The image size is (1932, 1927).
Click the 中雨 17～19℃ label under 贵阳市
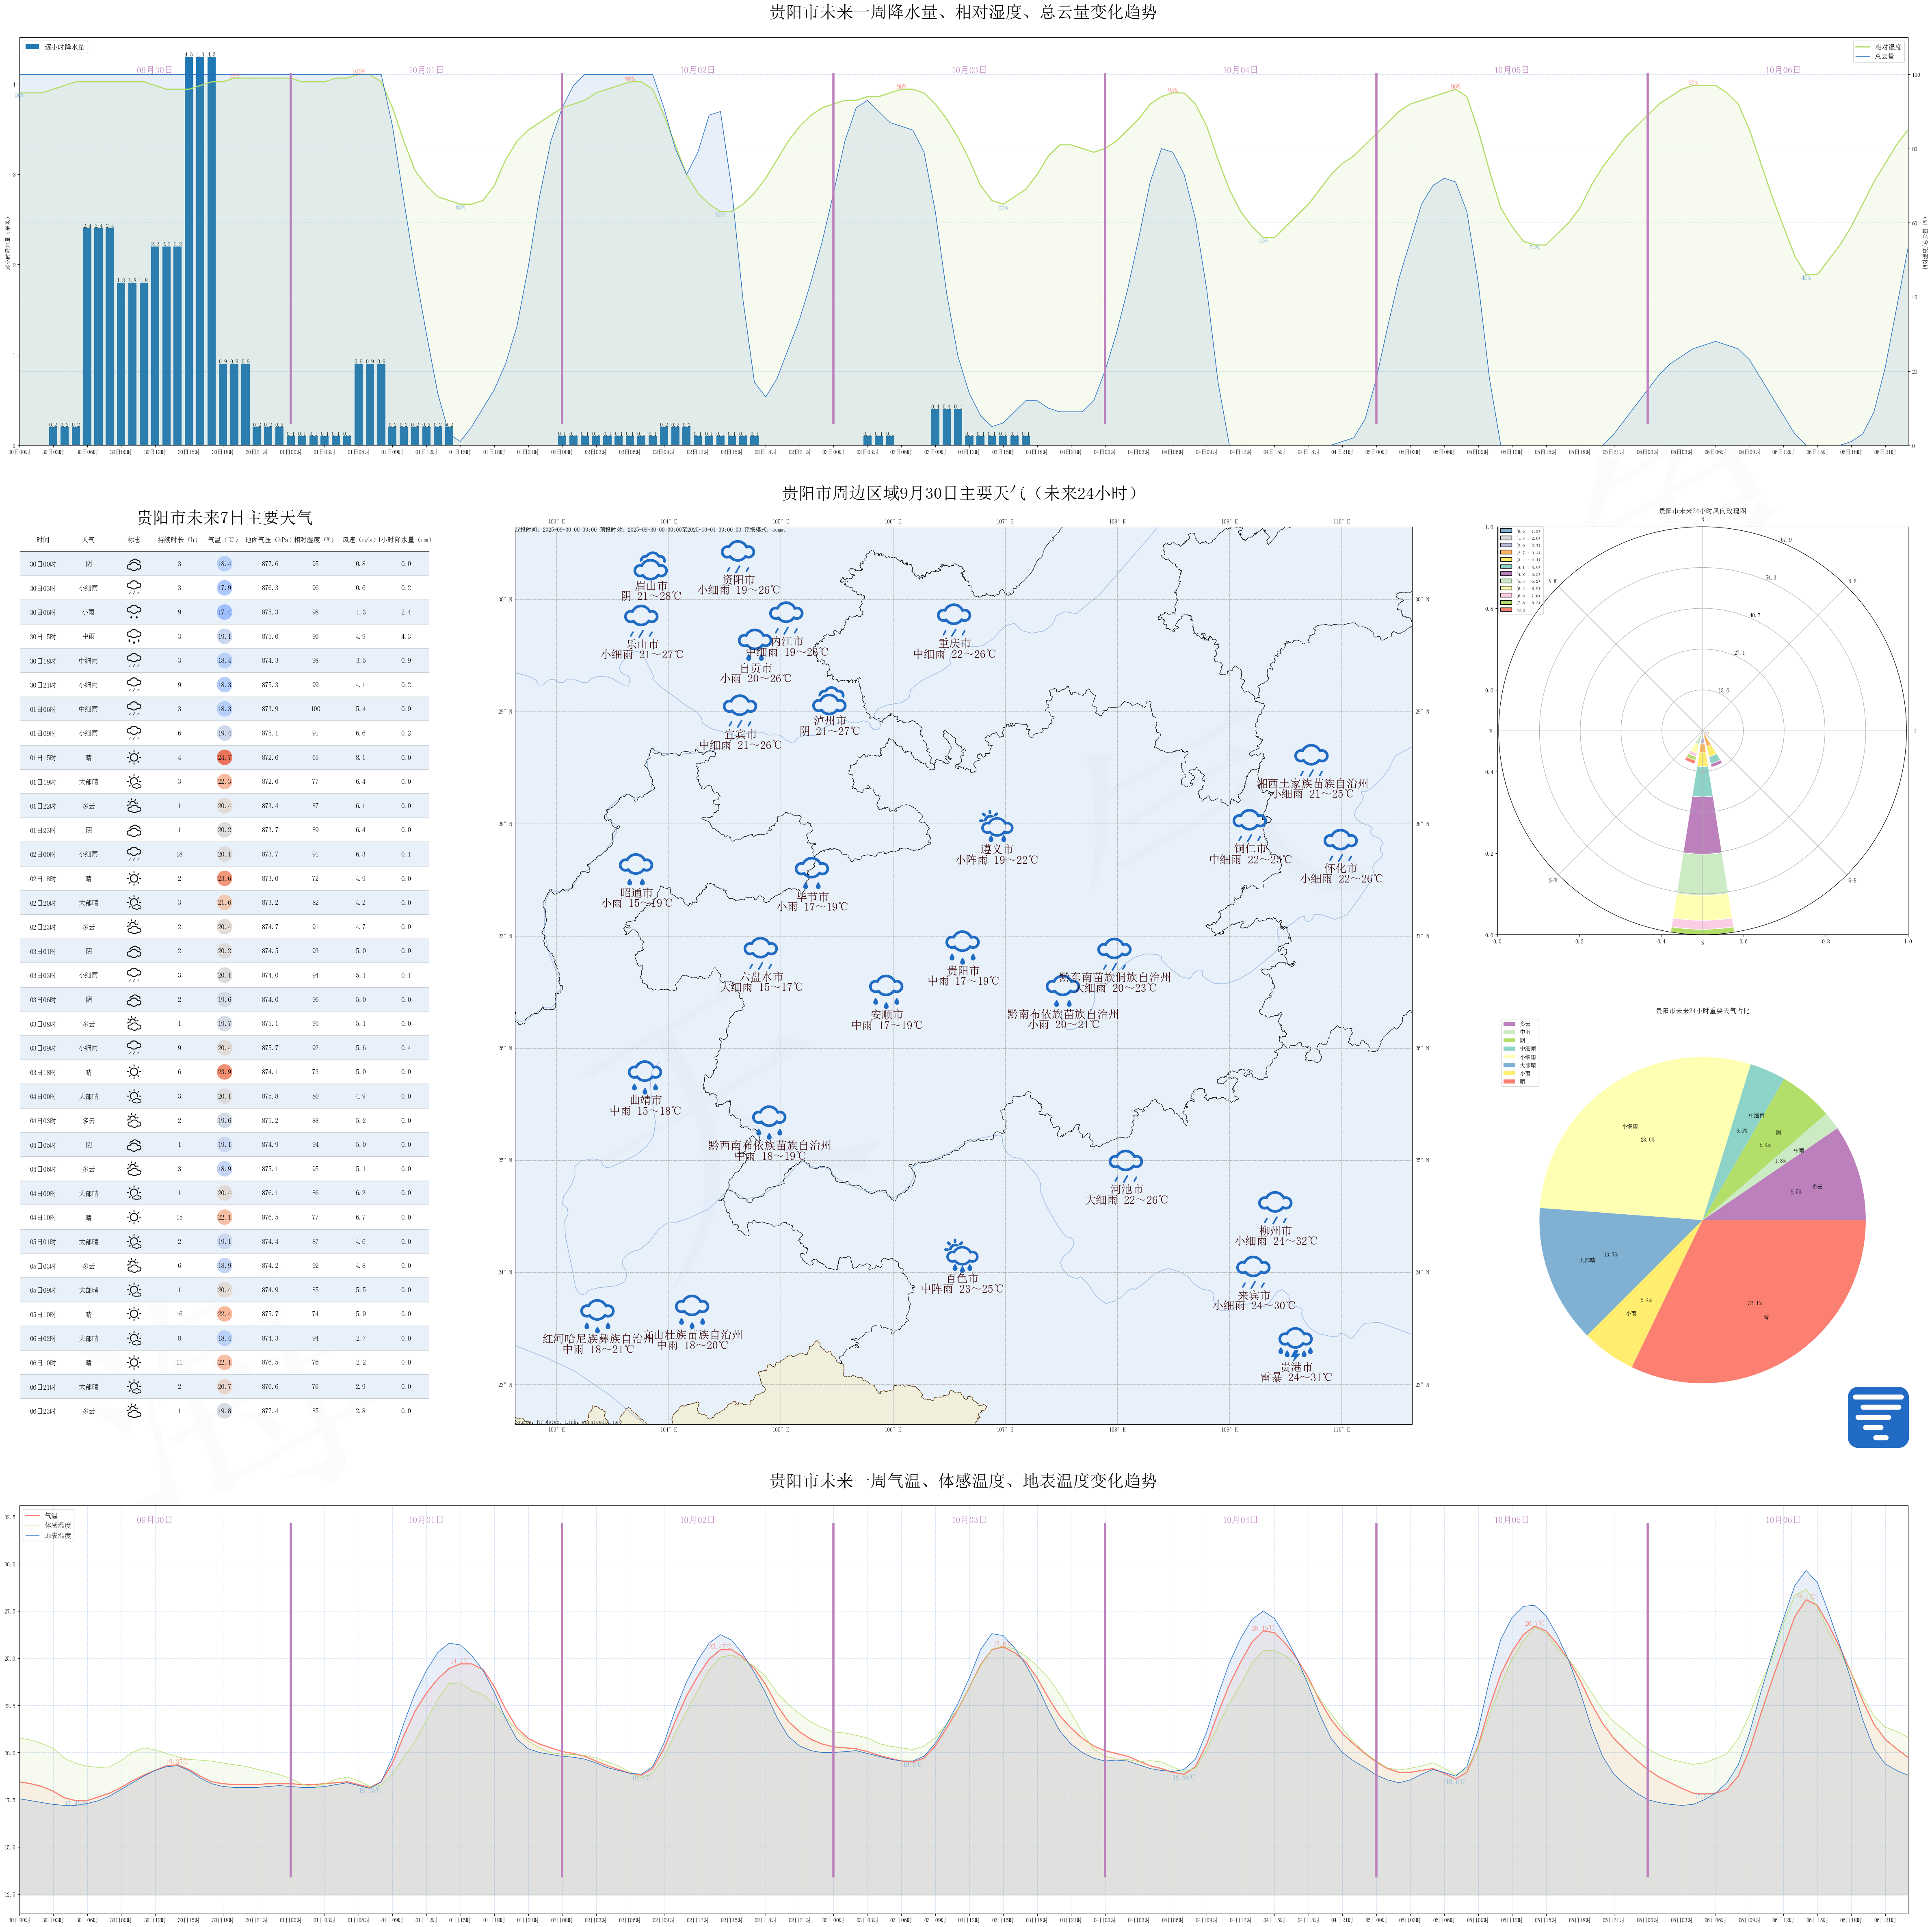[962, 981]
